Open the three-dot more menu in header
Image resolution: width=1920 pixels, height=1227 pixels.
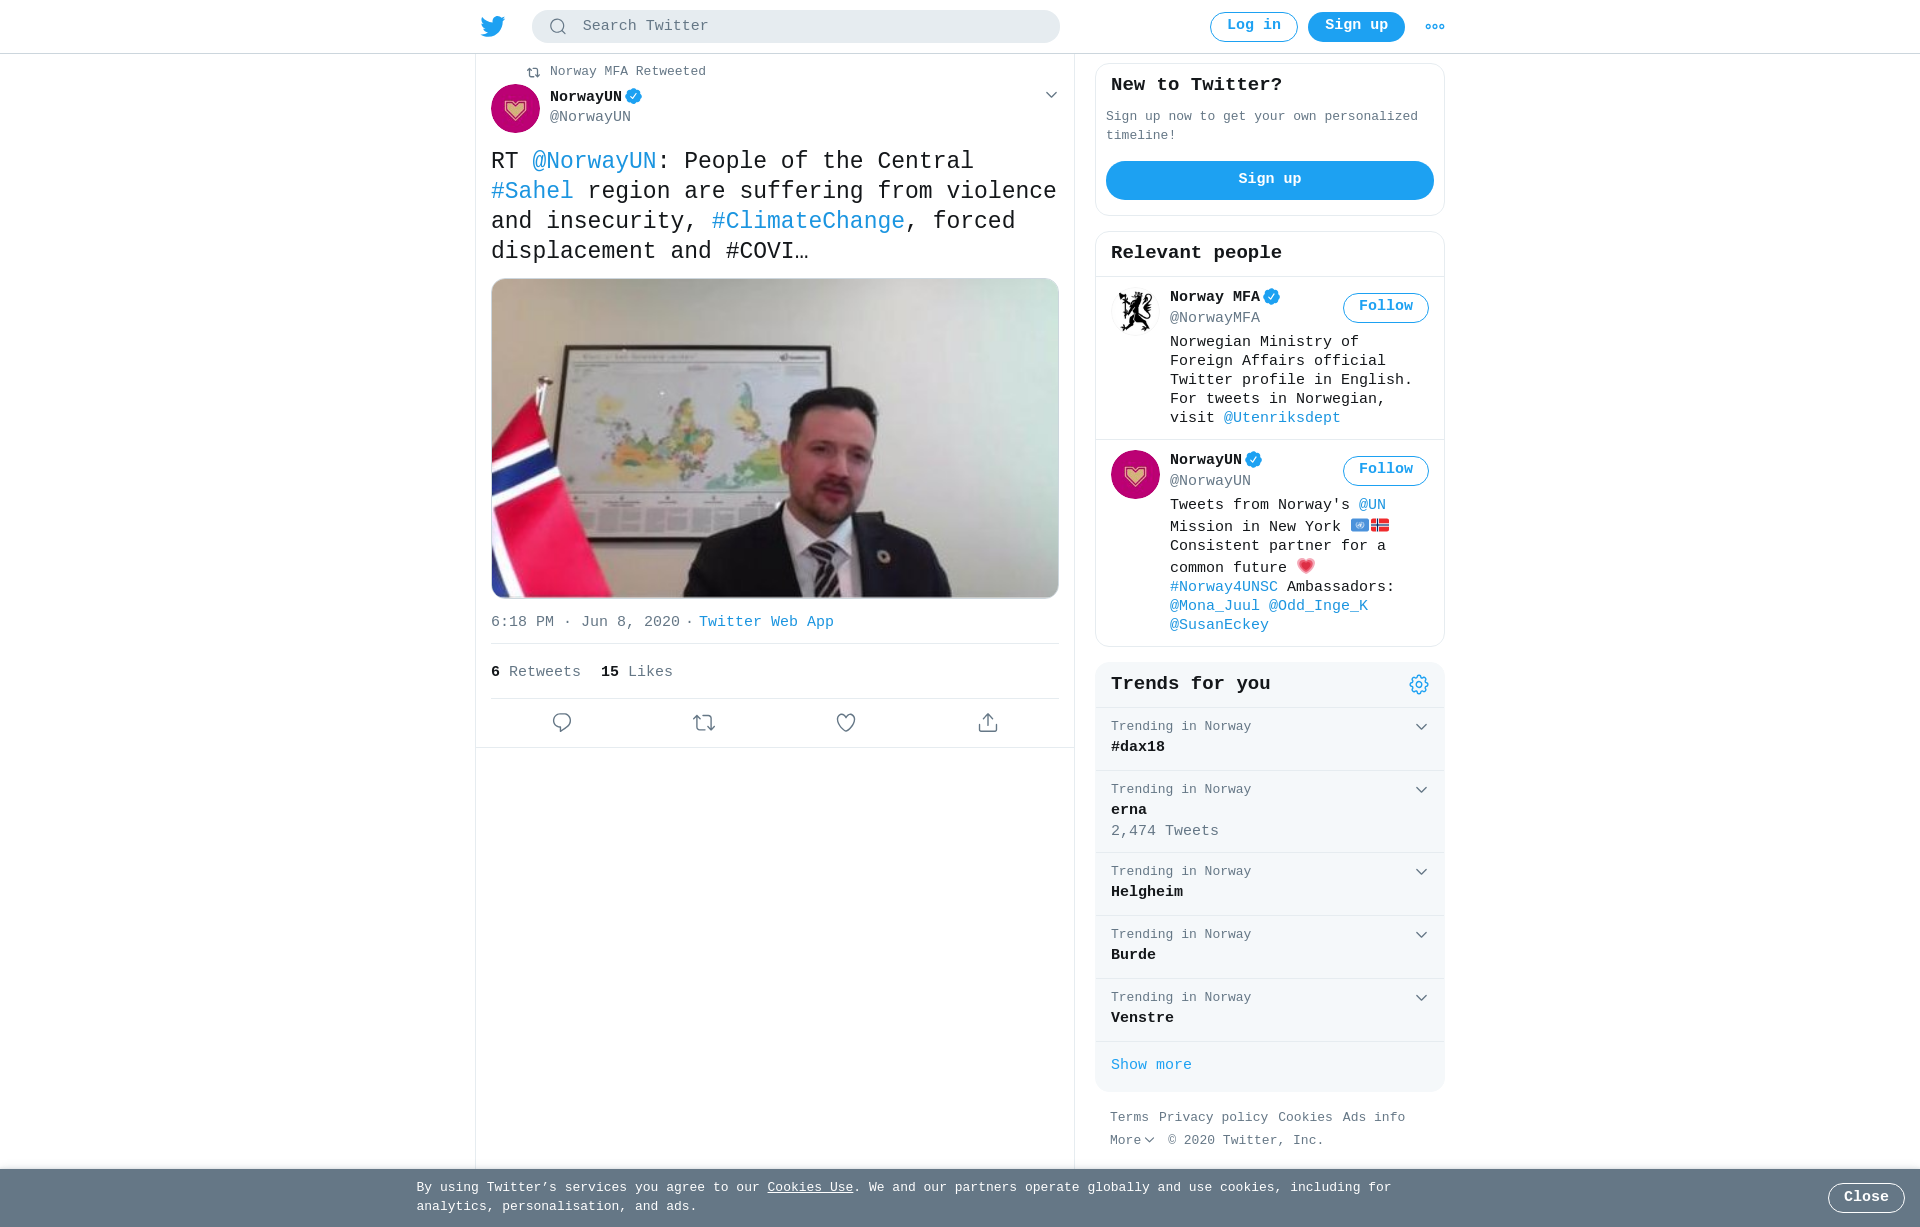(1435, 27)
